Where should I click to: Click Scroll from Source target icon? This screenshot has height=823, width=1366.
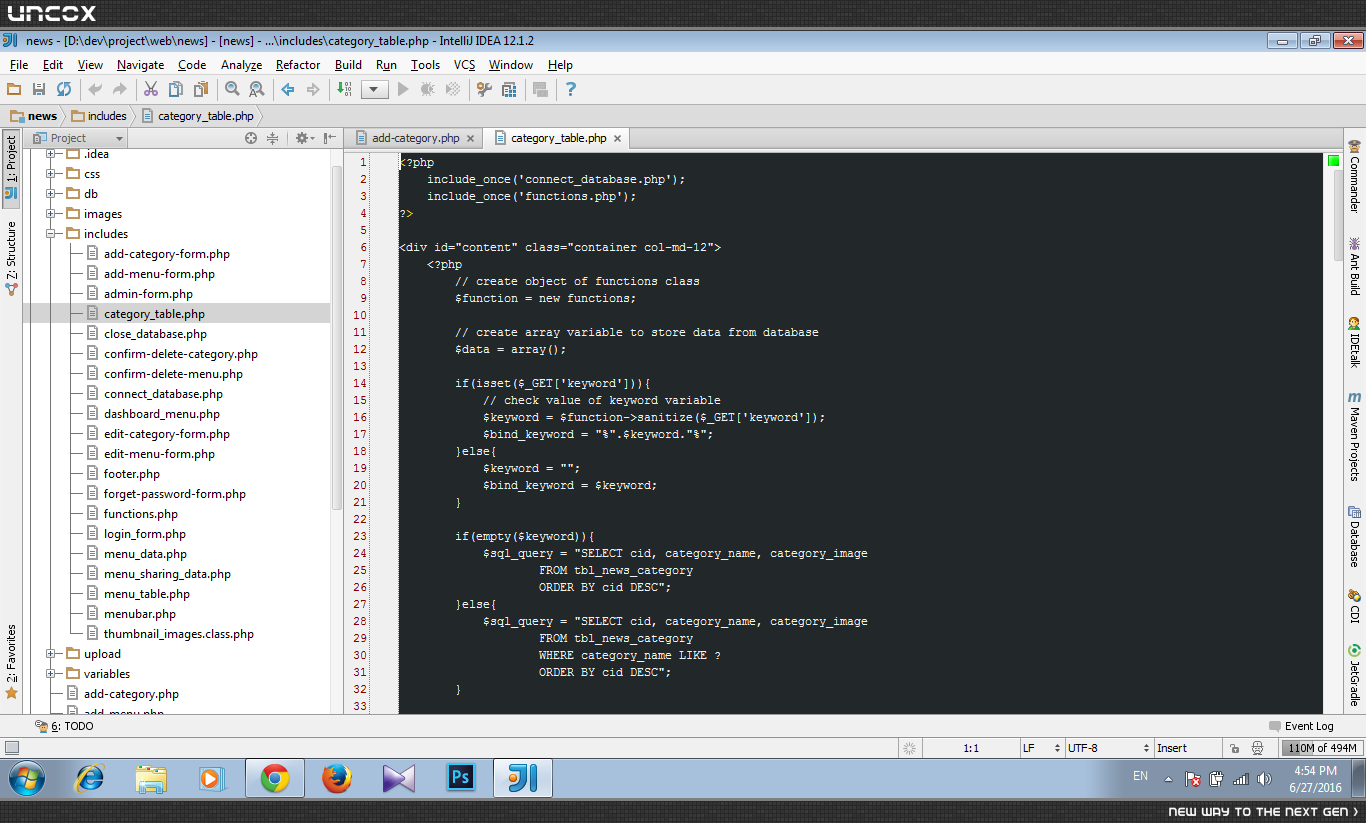tap(251, 138)
